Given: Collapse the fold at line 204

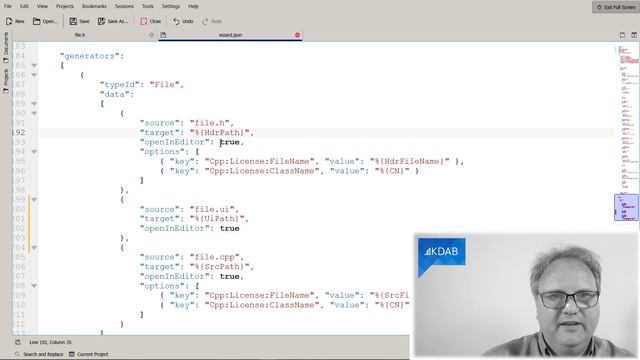Looking at the screenshot, I should coord(34,247).
